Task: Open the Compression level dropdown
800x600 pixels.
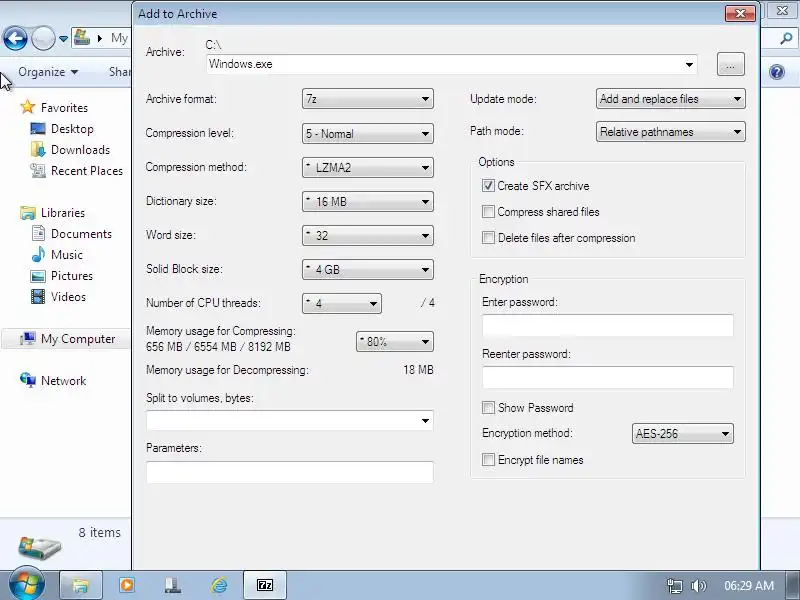Action: [x=367, y=134]
